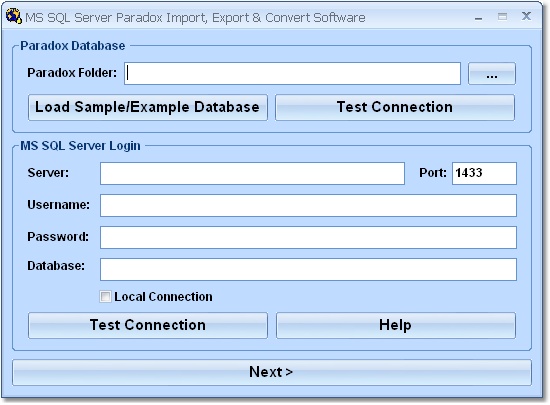Open the folder browse (...) button

point(492,74)
